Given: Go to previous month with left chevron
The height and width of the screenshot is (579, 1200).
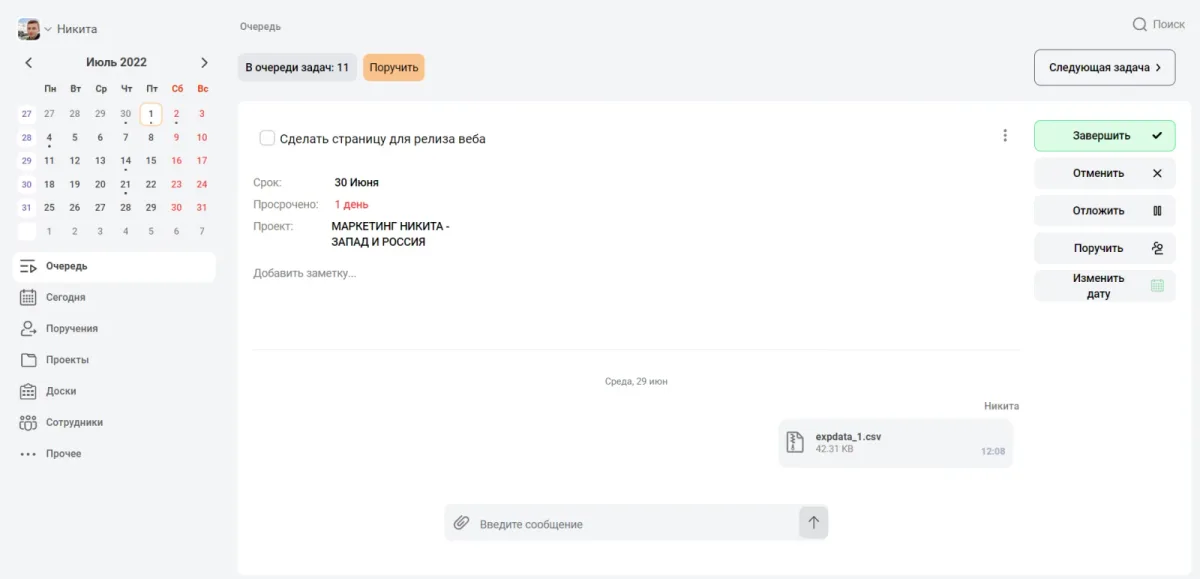Looking at the screenshot, I should coord(28,61).
